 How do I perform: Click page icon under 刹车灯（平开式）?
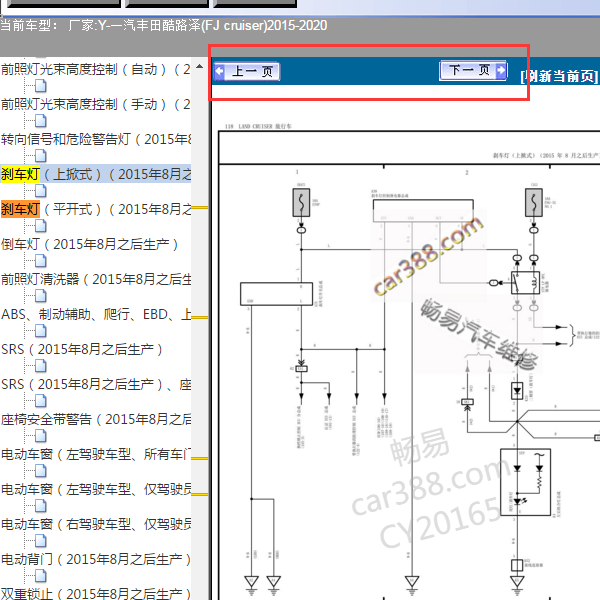(x=41, y=226)
